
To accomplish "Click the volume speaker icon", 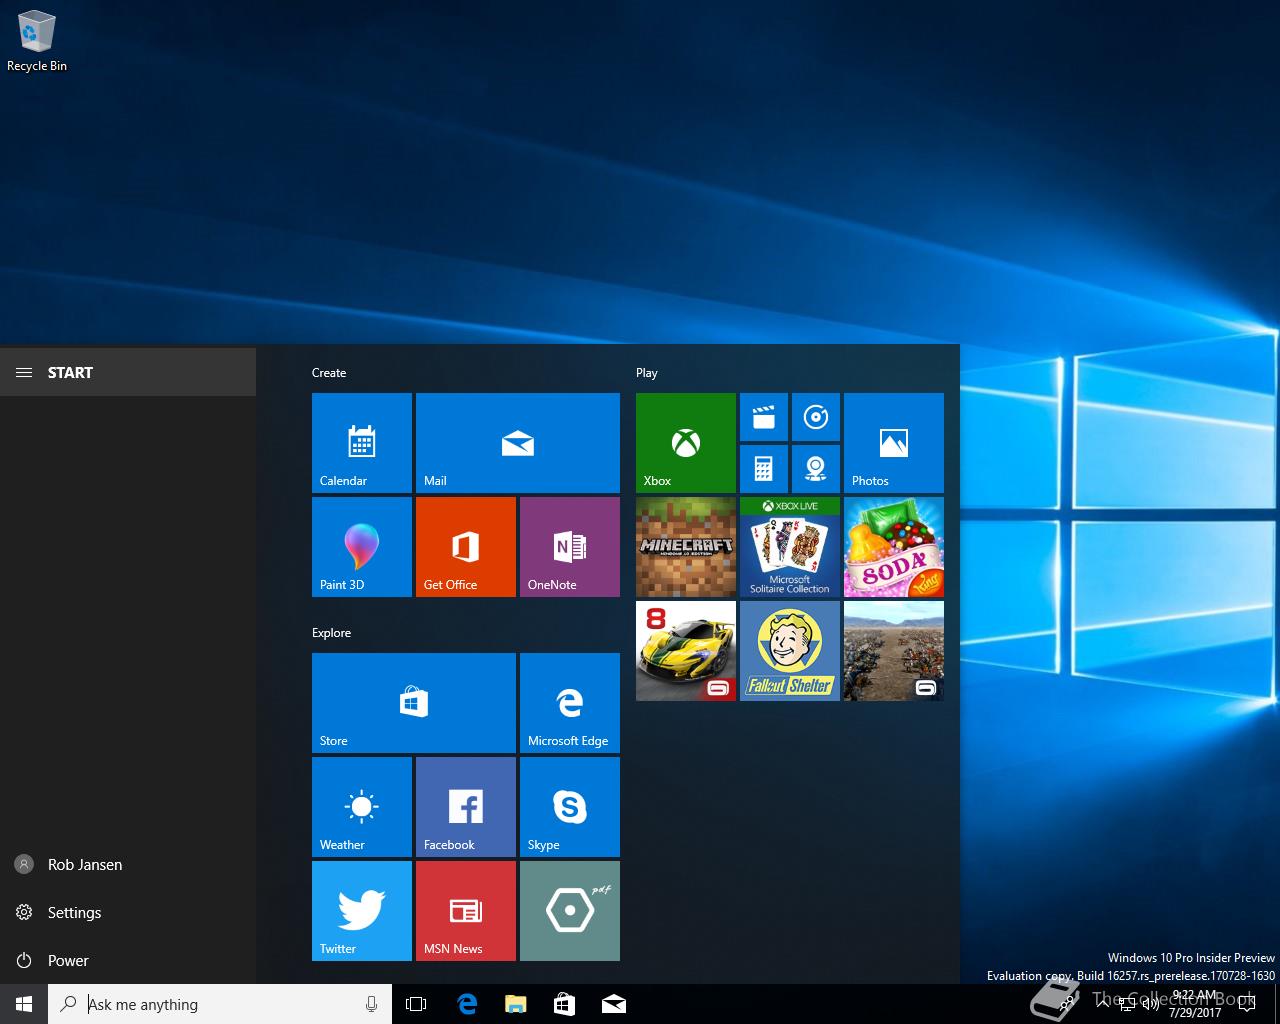I will [x=1150, y=1004].
